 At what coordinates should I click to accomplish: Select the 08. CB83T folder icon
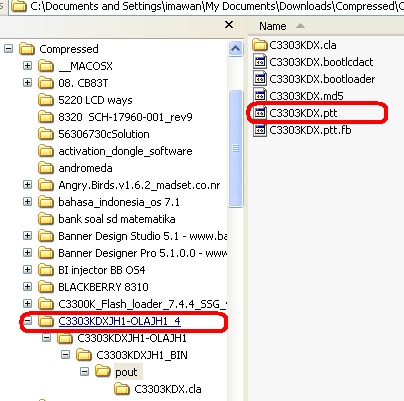[46, 83]
